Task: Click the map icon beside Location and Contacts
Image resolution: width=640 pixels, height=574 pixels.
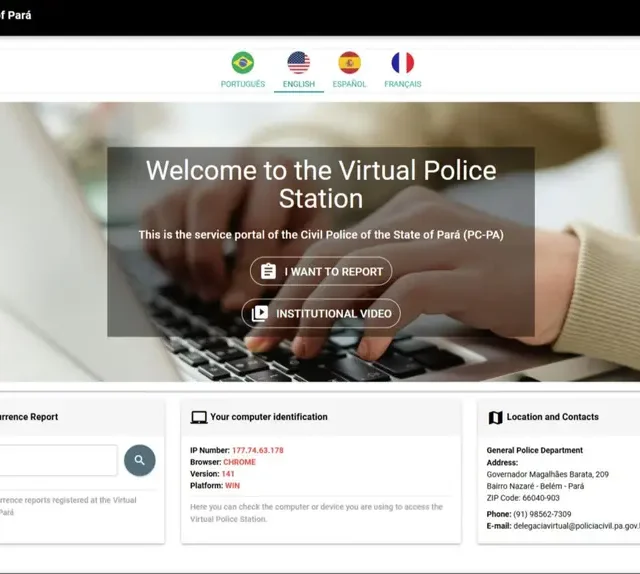Action: [x=495, y=417]
